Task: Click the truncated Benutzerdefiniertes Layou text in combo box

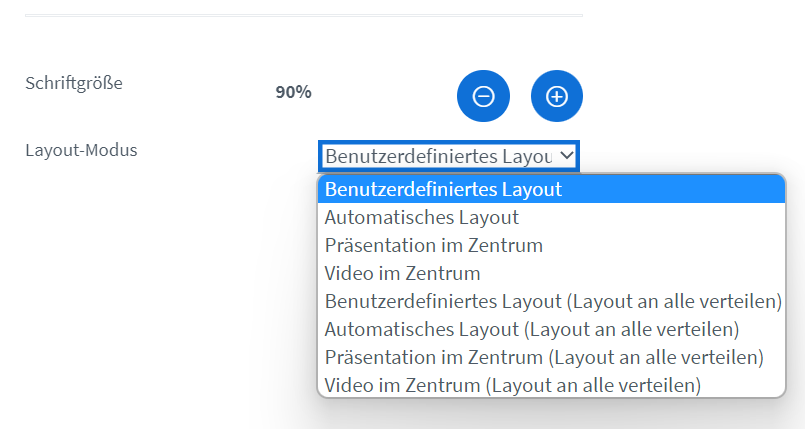Action: [439, 156]
